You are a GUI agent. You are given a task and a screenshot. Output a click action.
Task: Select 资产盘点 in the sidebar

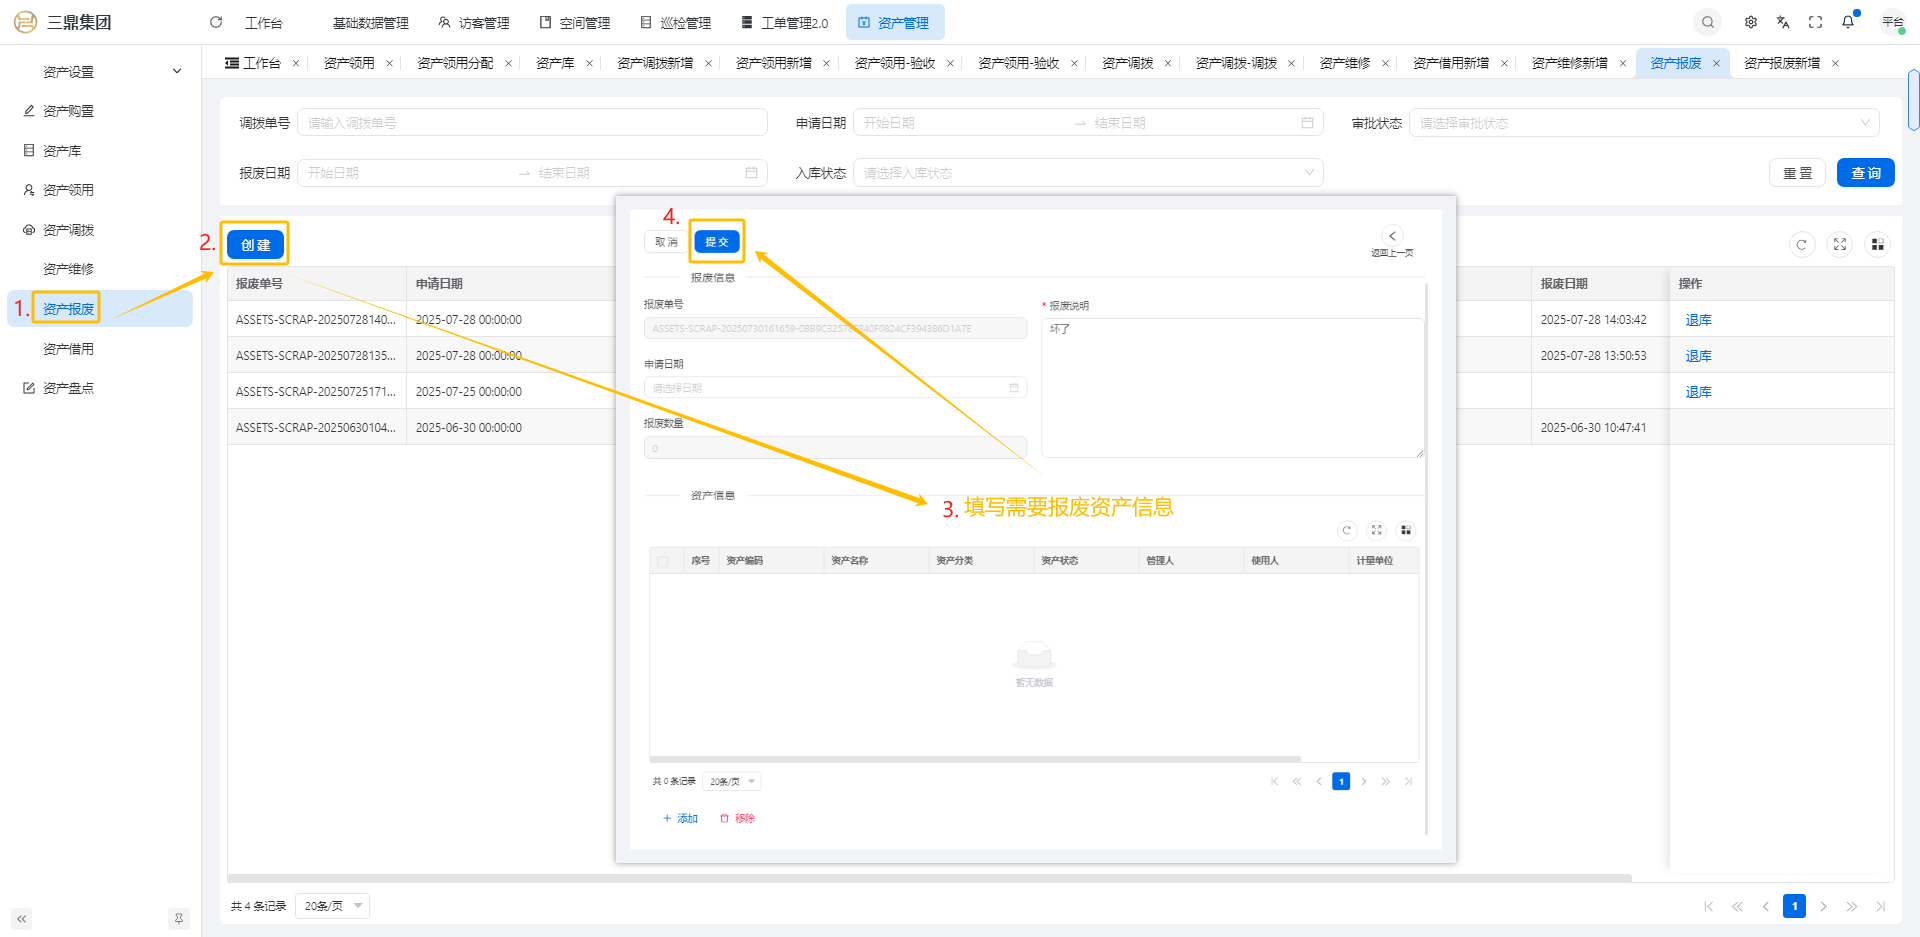[x=68, y=388]
